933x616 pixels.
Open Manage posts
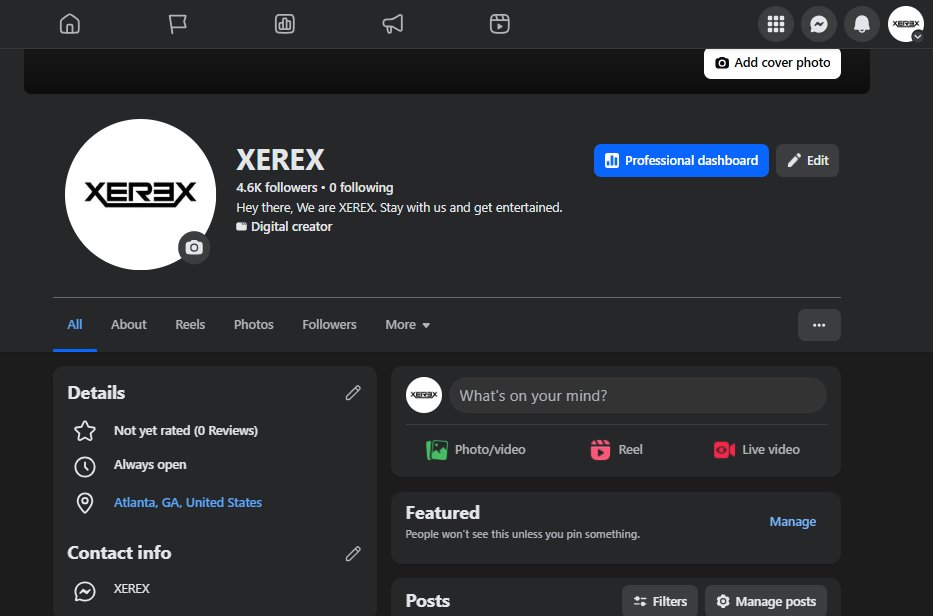766,601
